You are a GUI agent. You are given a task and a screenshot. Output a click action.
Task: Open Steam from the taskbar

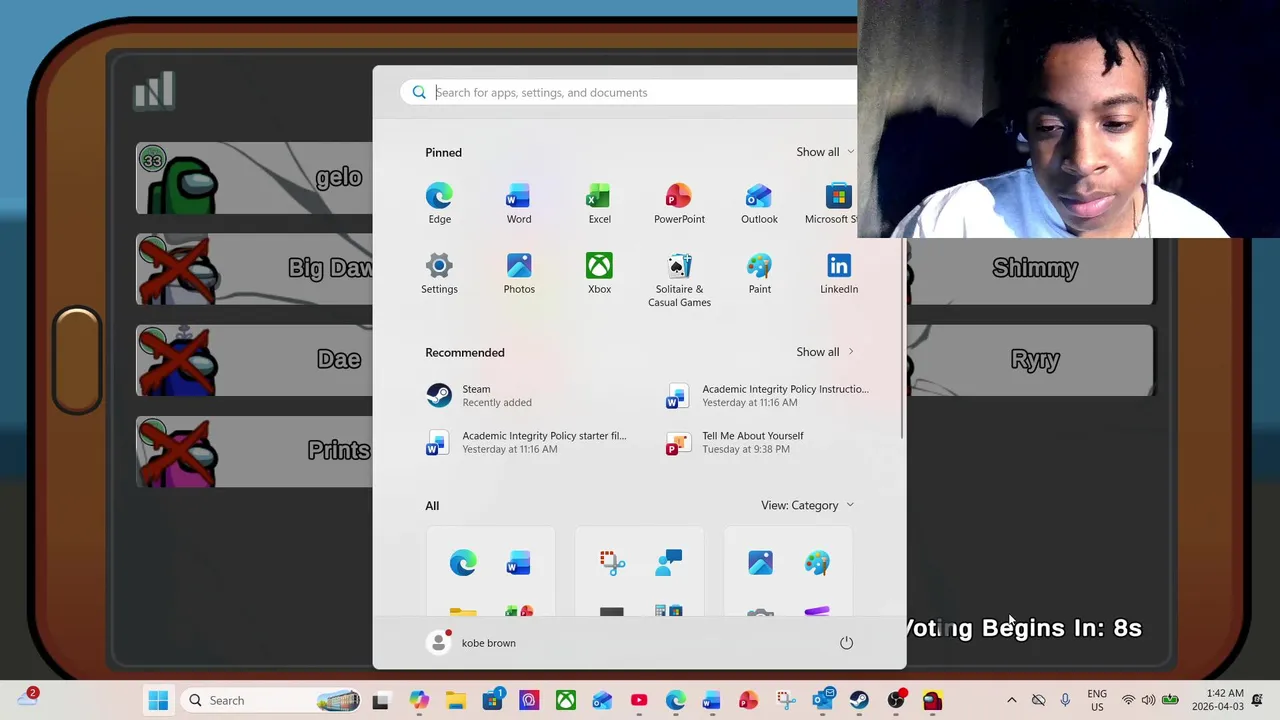(x=859, y=700)
